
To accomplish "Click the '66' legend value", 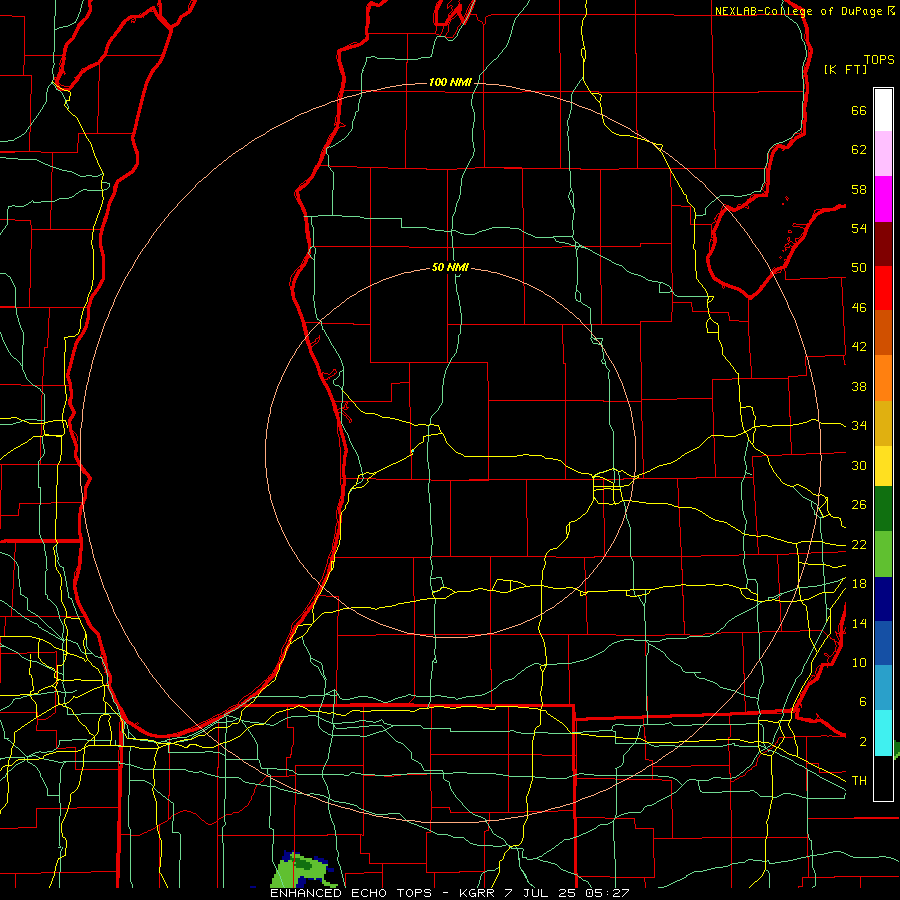I will (x=859, y=111).
